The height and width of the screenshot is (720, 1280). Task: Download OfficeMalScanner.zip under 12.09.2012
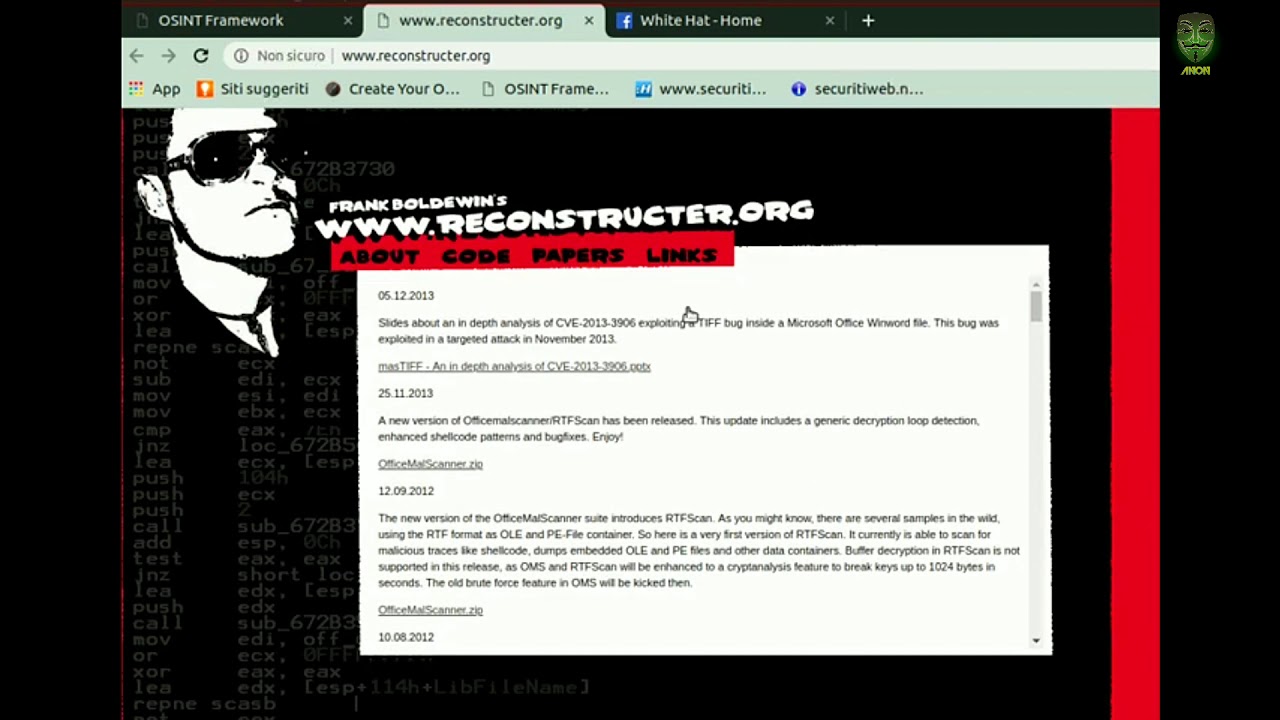coord(430,610)
